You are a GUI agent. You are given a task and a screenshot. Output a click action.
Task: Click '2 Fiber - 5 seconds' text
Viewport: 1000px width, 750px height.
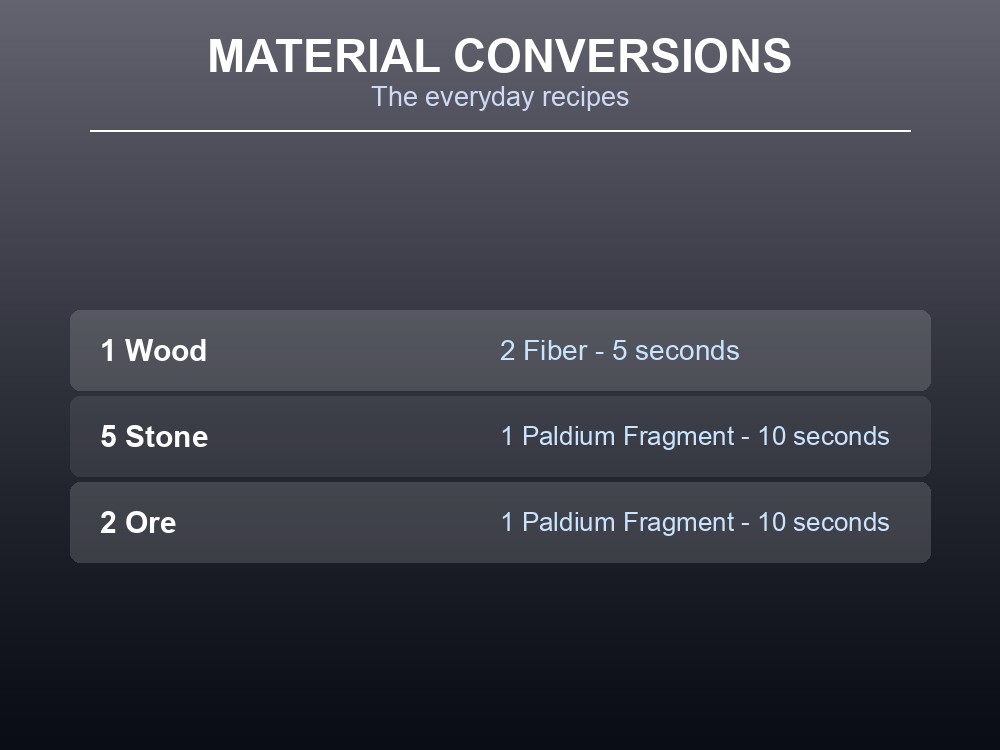619,350
